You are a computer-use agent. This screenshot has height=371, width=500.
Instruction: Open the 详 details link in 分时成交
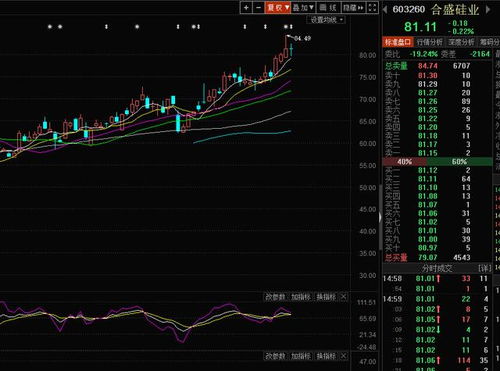(x=485, y=268)
